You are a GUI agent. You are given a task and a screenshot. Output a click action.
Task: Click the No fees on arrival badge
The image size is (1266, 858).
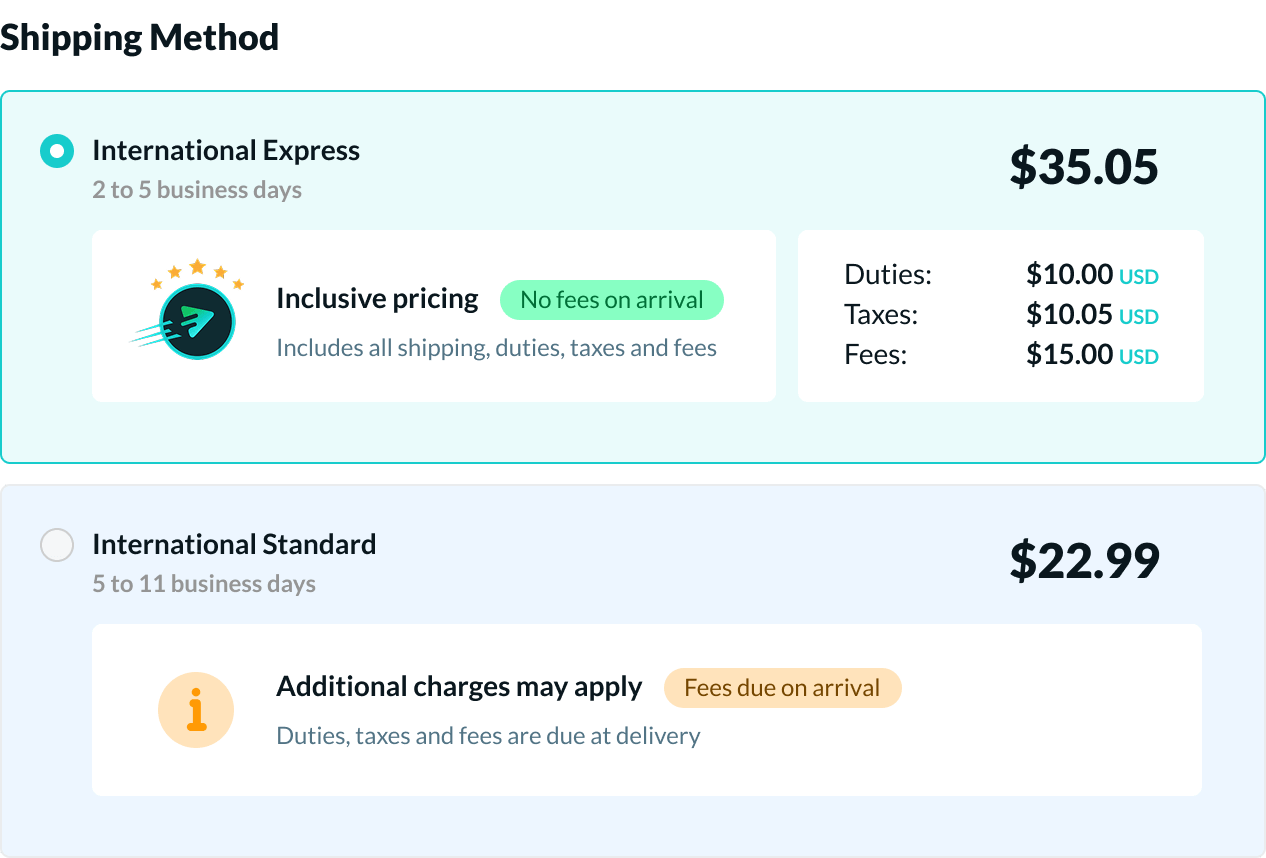tap(611, 300)
